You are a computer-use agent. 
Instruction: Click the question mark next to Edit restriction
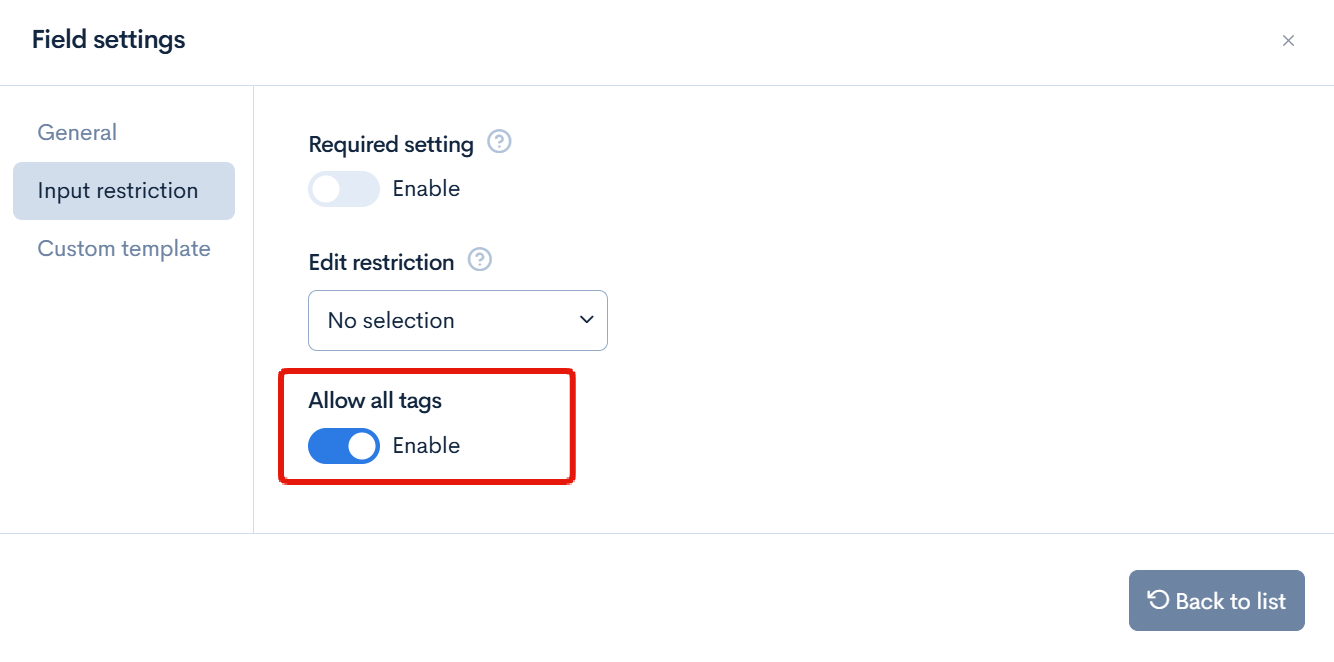coord(480,260)
